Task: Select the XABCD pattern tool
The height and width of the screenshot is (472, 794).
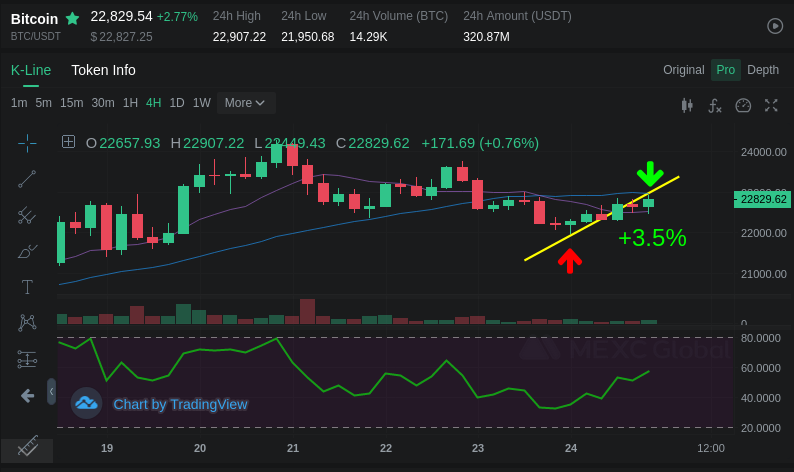Action: tap(27, 323)
